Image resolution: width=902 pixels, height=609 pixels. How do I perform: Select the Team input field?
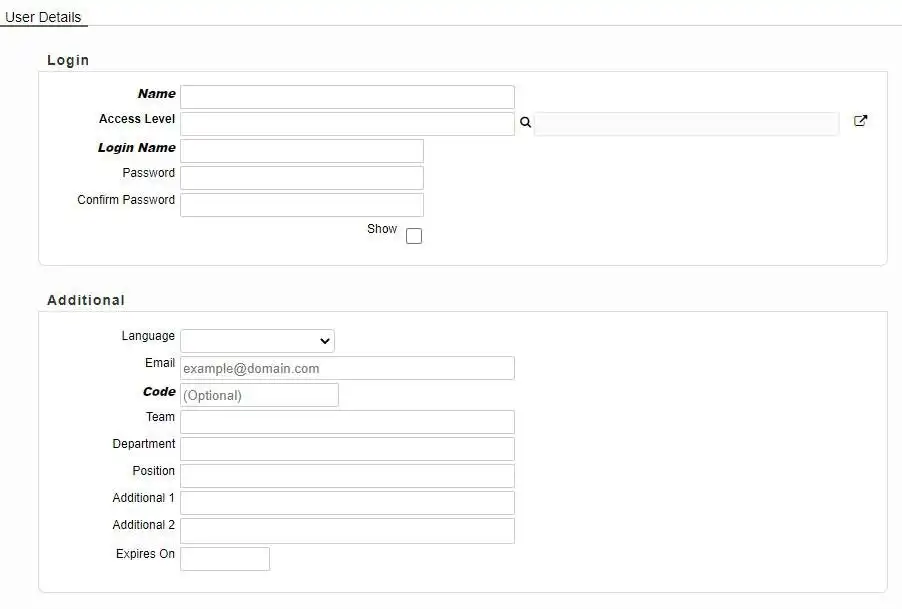pyautogui.click(x=347, y=422)
